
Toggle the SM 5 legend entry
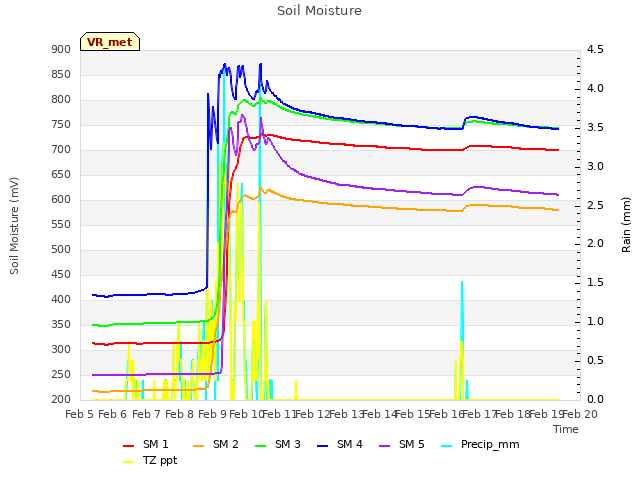[x=402, y=444]
